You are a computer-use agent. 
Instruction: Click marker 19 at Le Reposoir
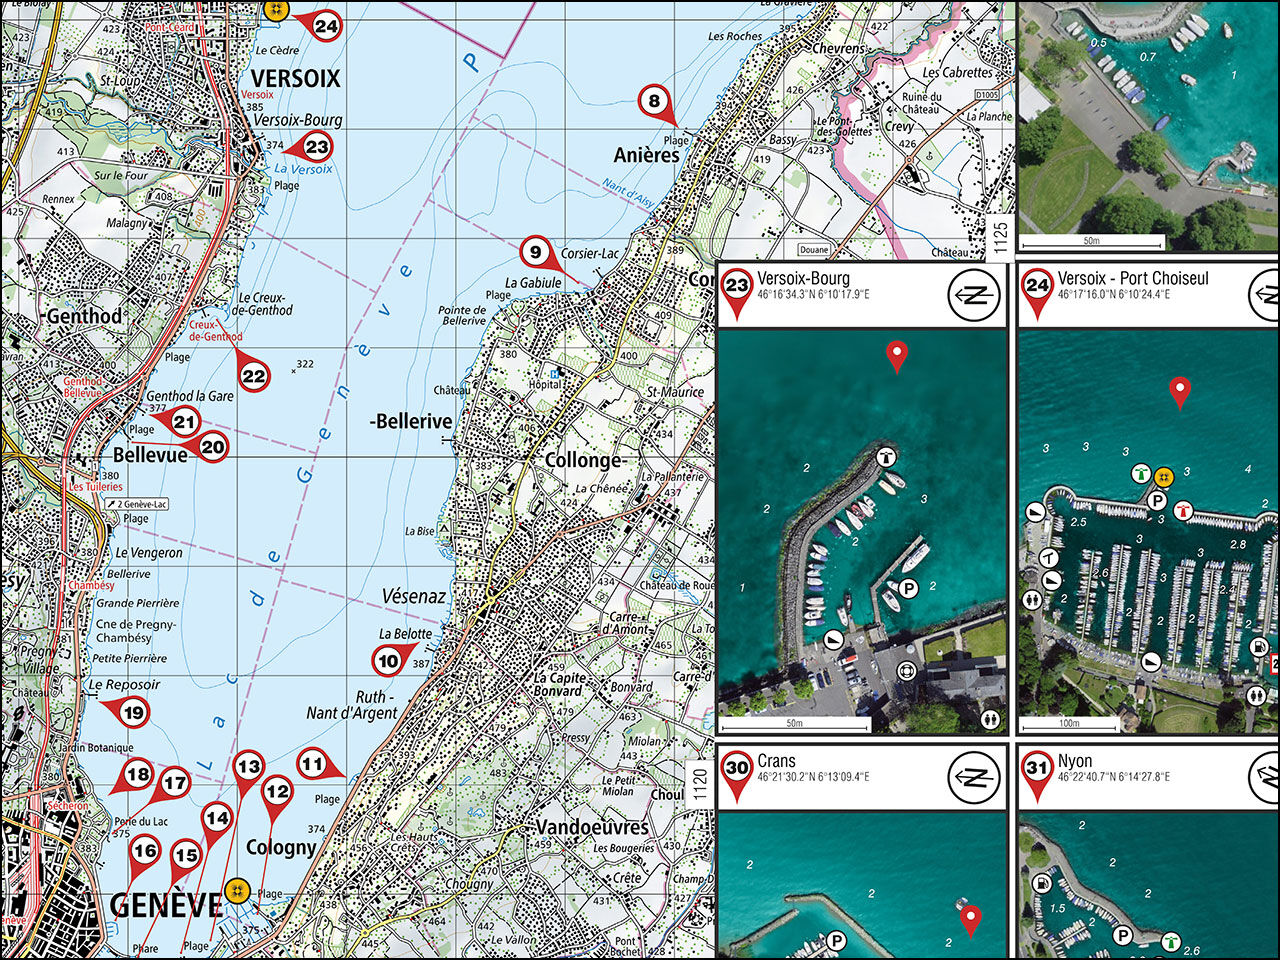(x=133, y=713)
